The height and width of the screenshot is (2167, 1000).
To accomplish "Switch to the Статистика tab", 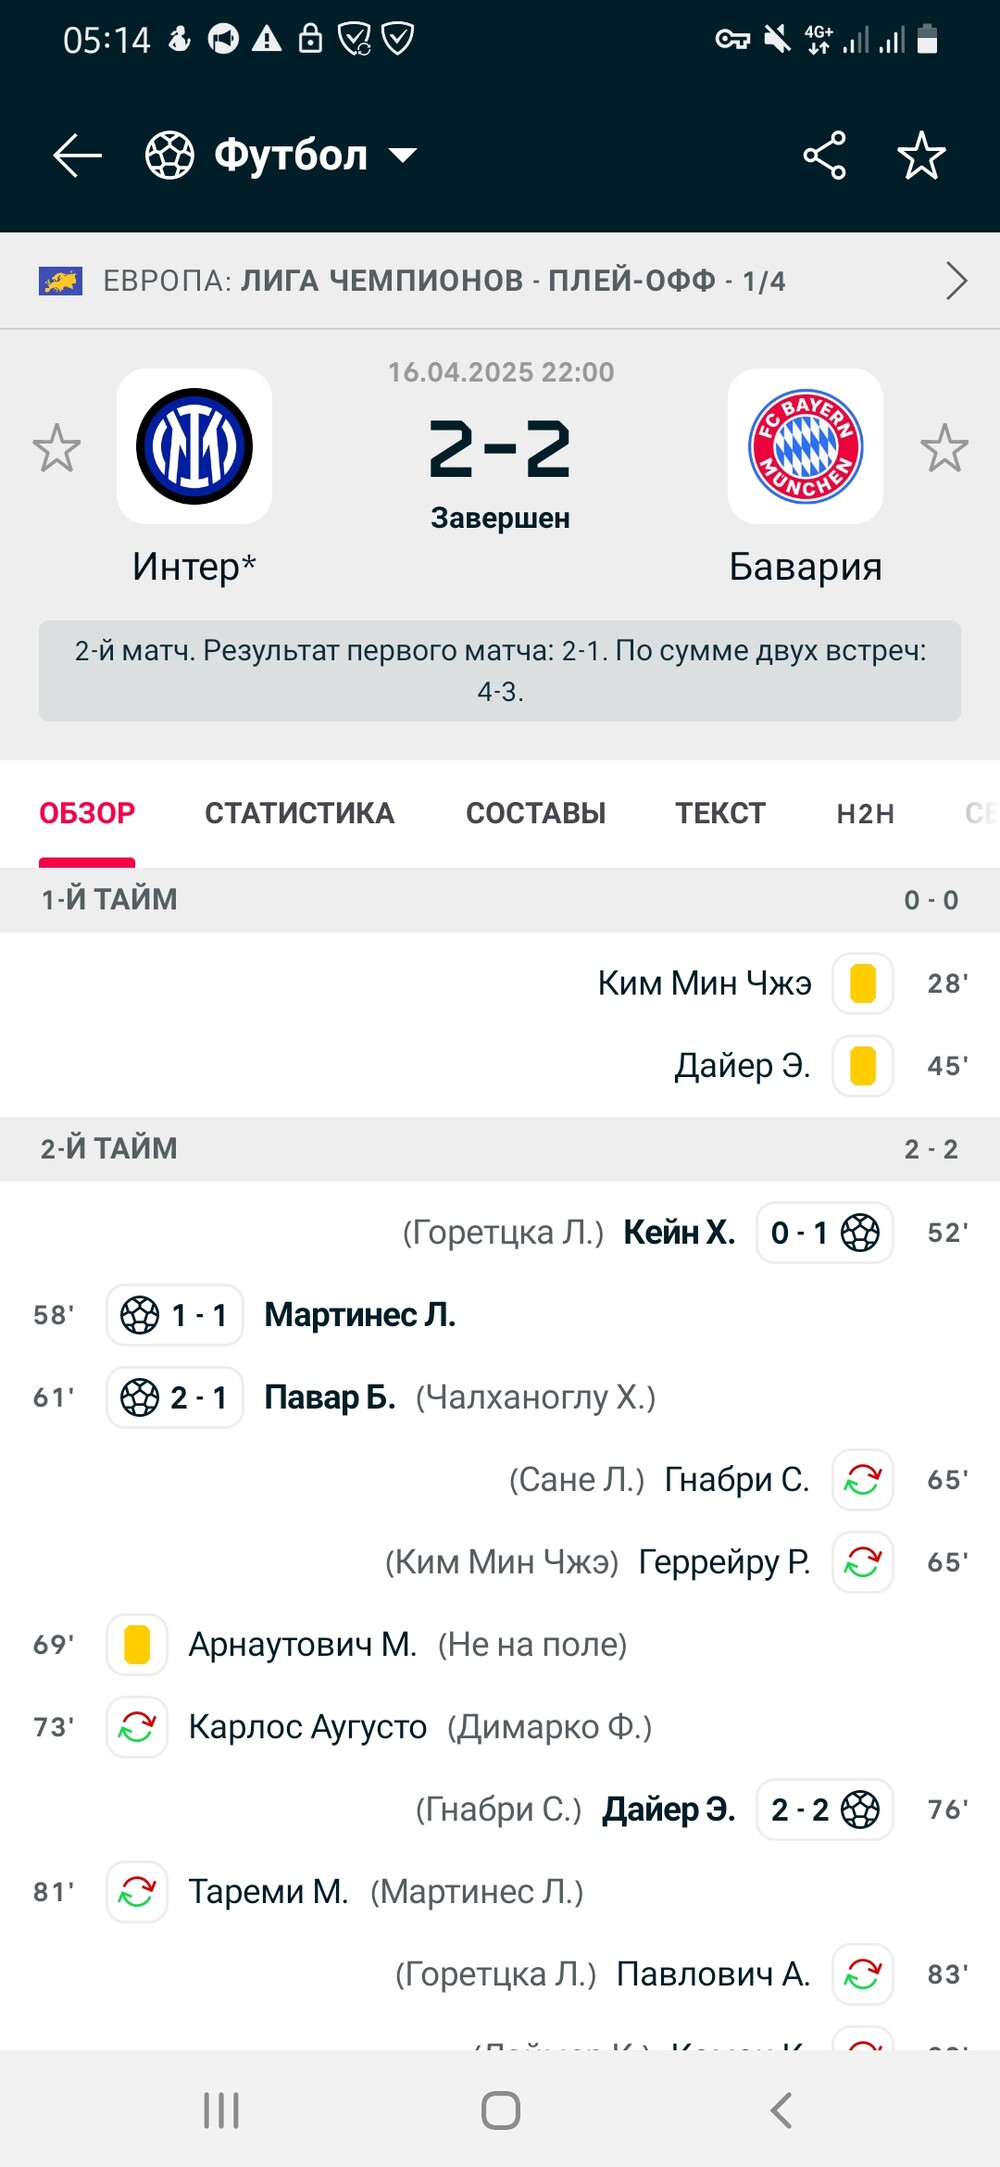I will 300,813.
